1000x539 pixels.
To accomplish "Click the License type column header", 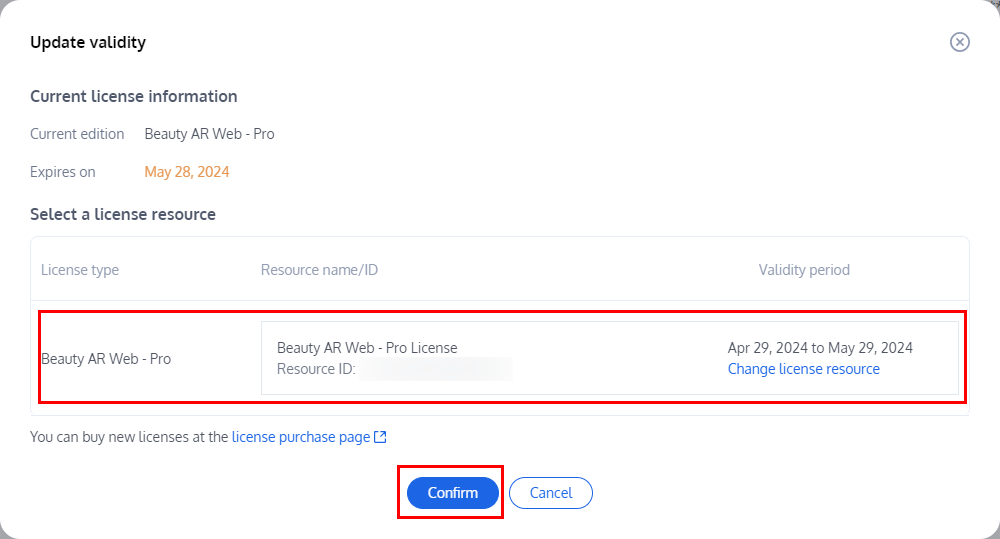I will pyautogui.click(x=80, y=270).
